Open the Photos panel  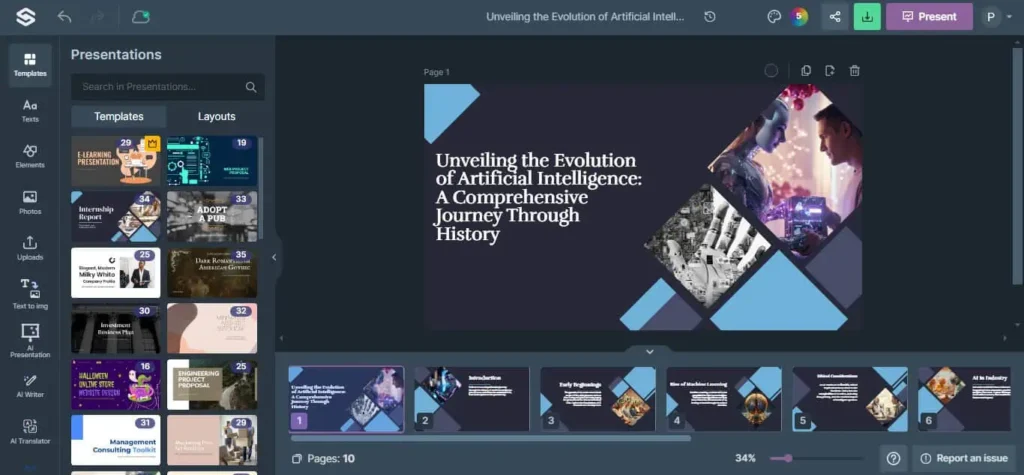30,201
